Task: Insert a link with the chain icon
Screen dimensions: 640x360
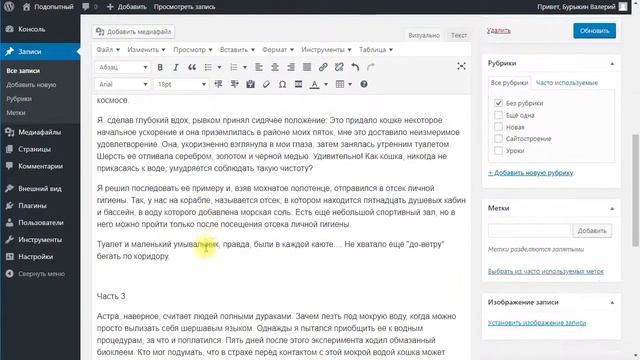Action: (323, 67)
